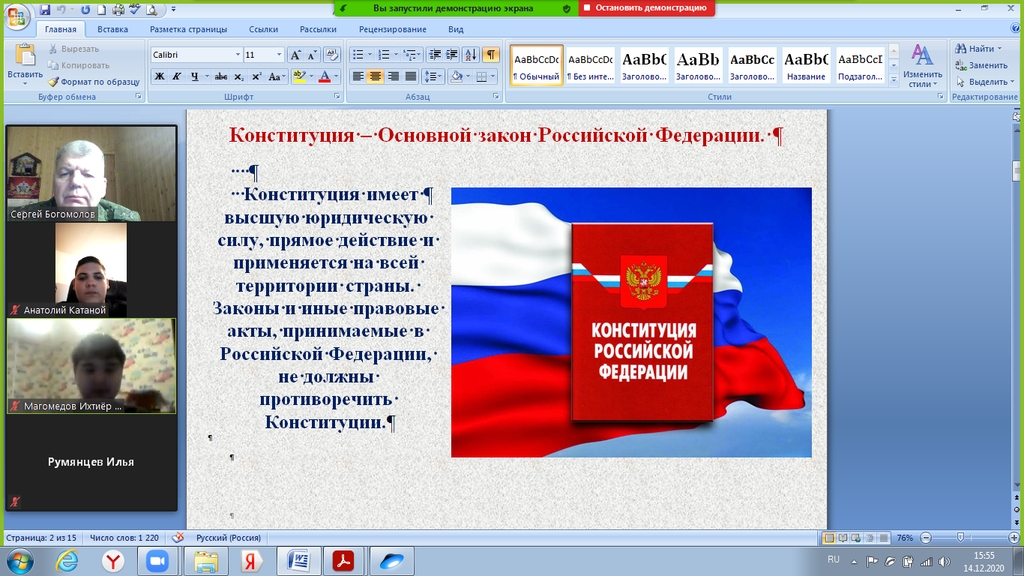1024x576 pixels.
Task: Toggle show paragraph marks (¶)
Action: click(490, 55)
